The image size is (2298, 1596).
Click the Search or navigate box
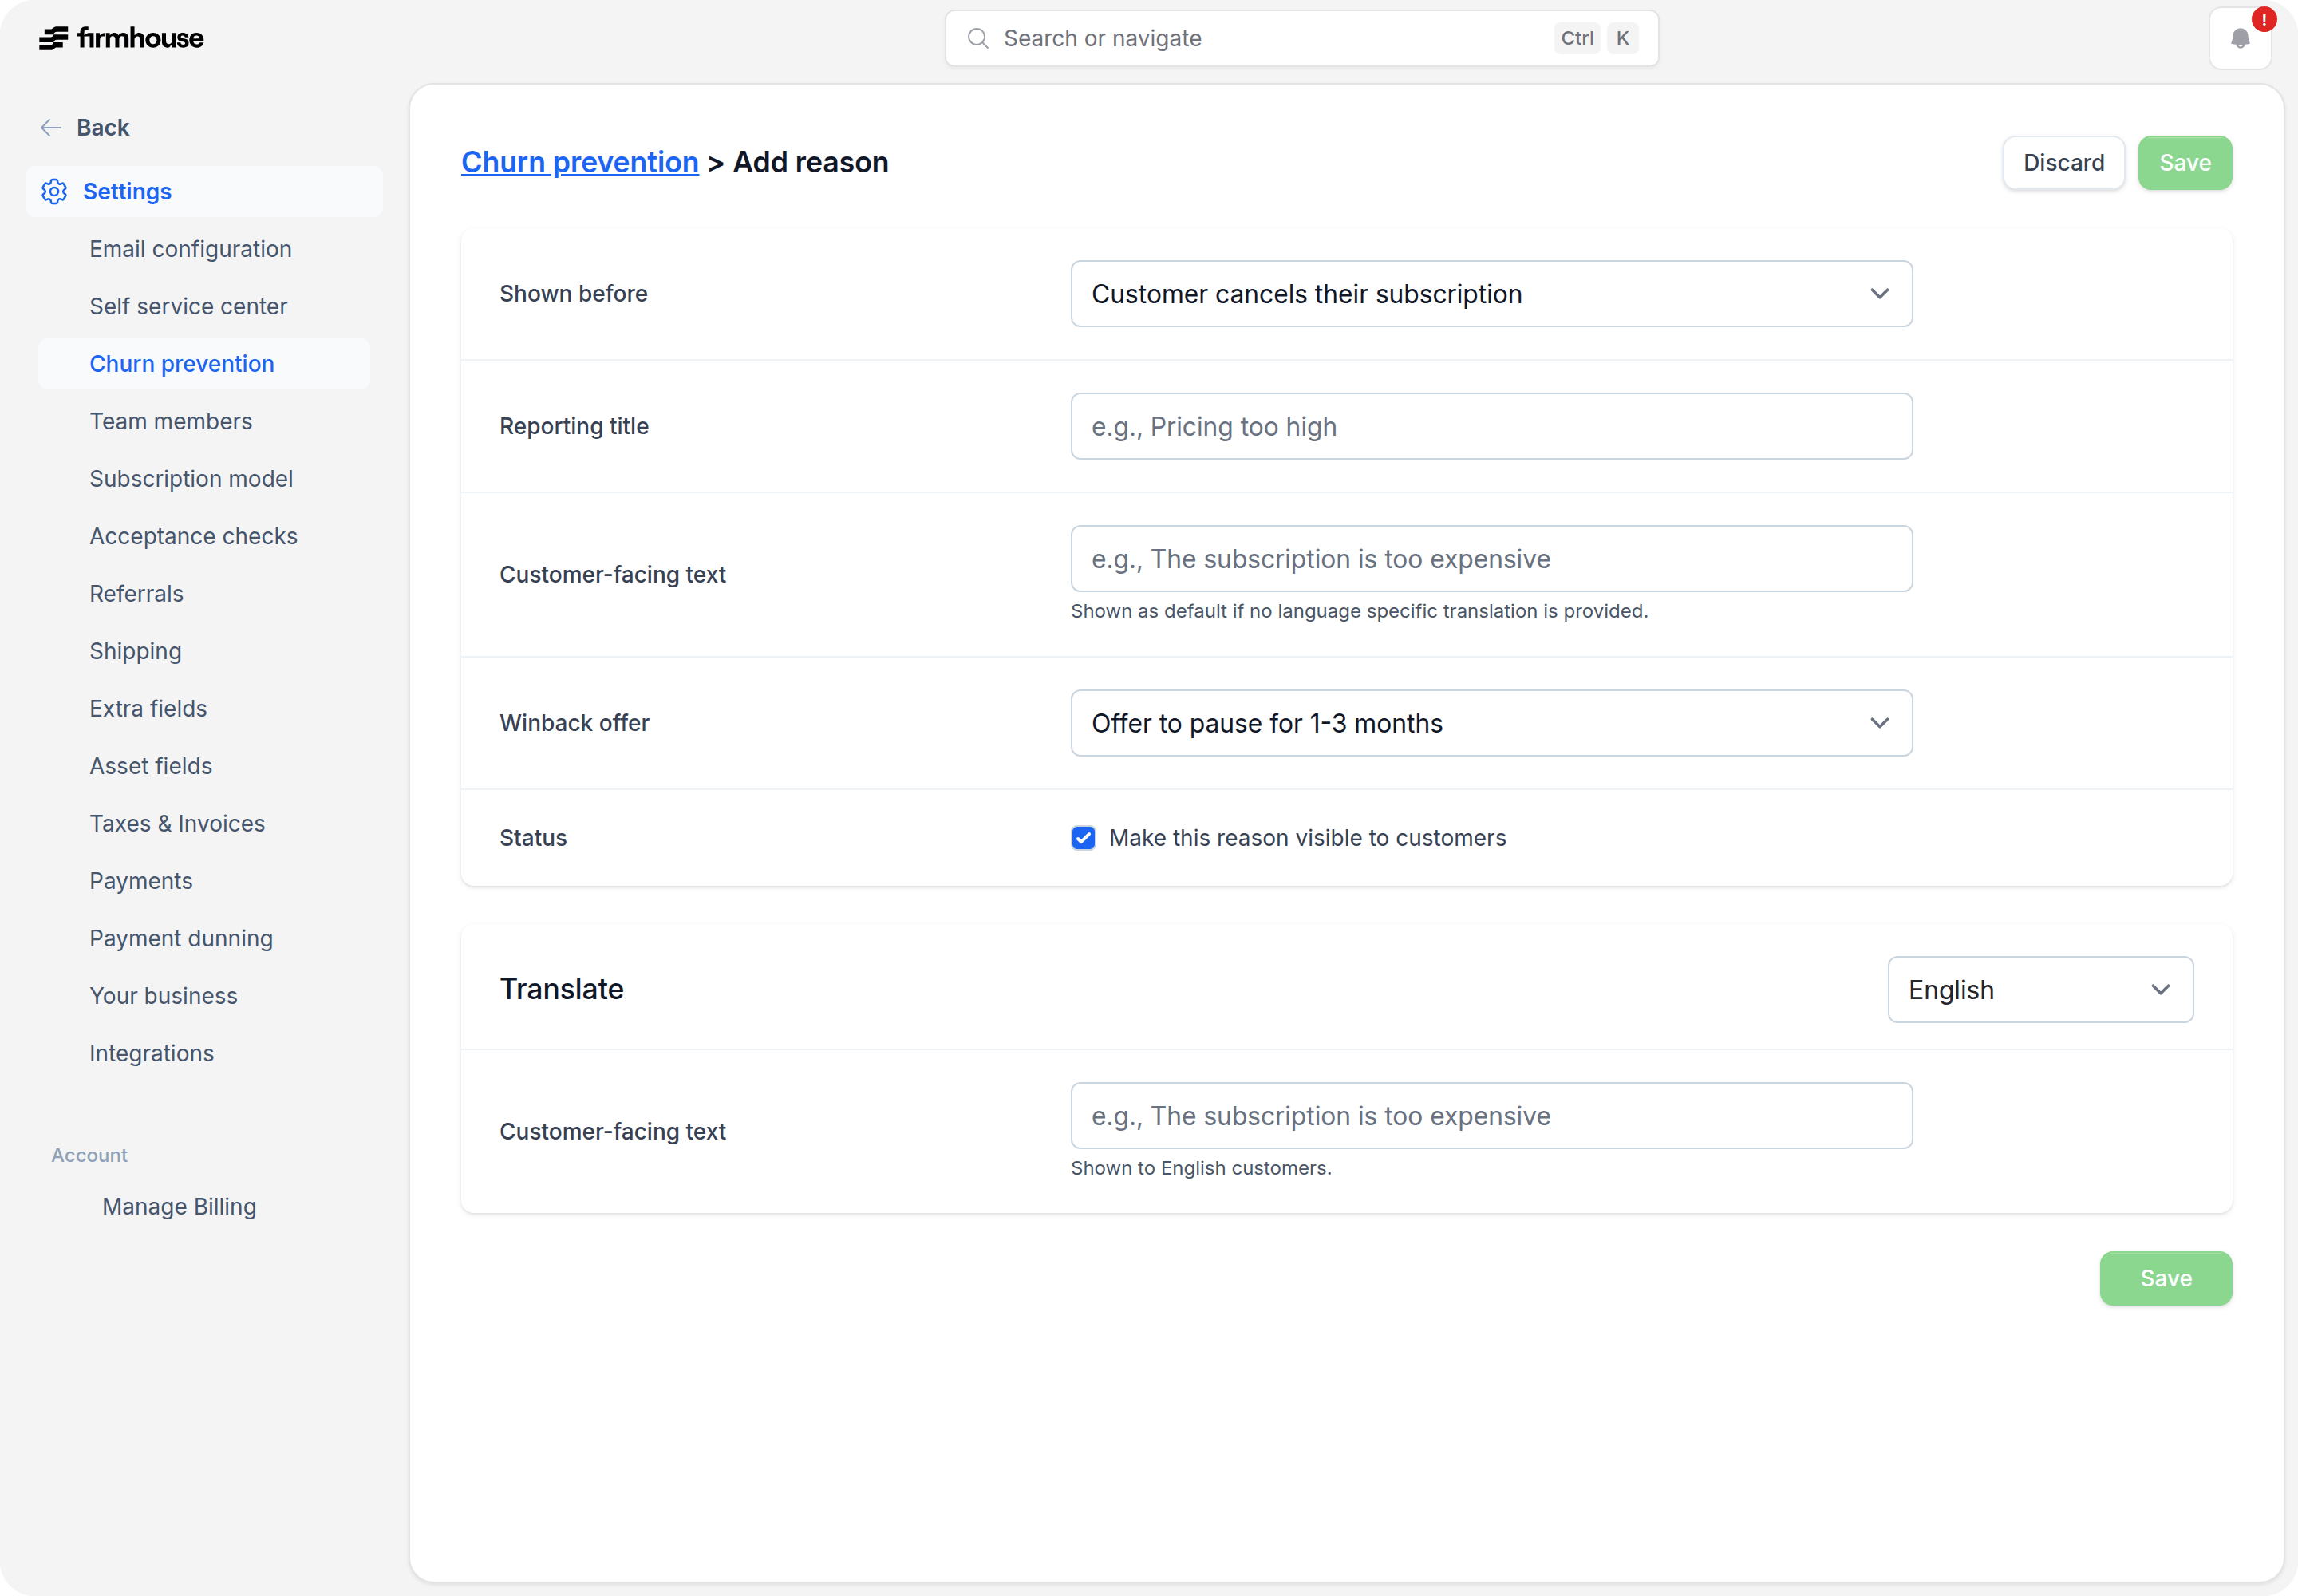click(1301, 39)
